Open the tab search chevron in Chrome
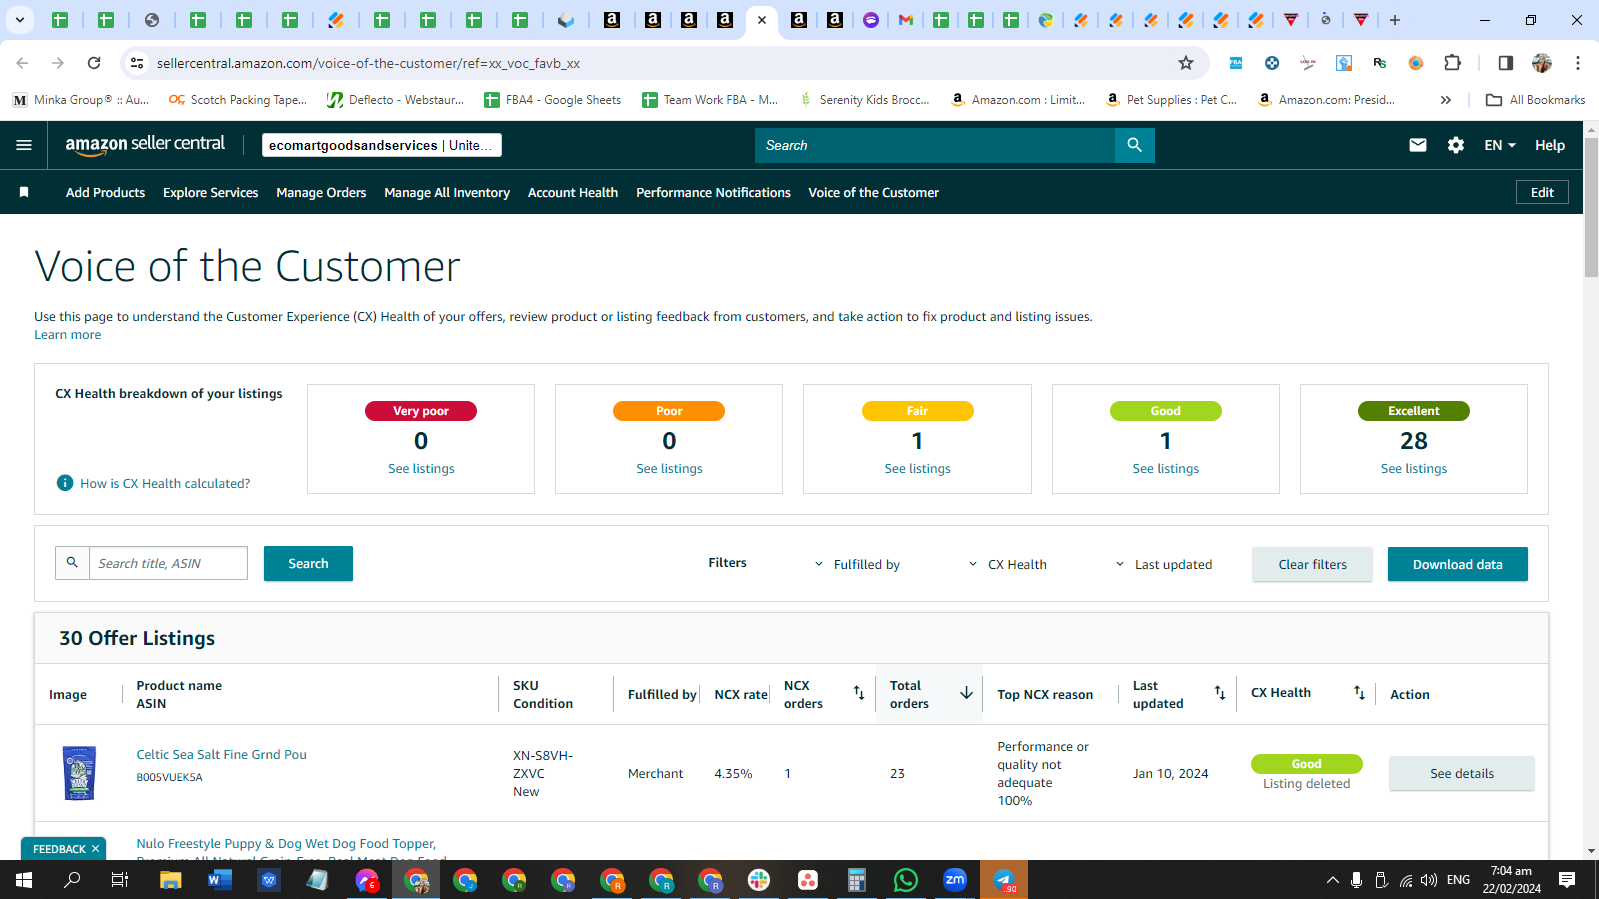This screenshot has height=899, width=1599. coord(19,20)
